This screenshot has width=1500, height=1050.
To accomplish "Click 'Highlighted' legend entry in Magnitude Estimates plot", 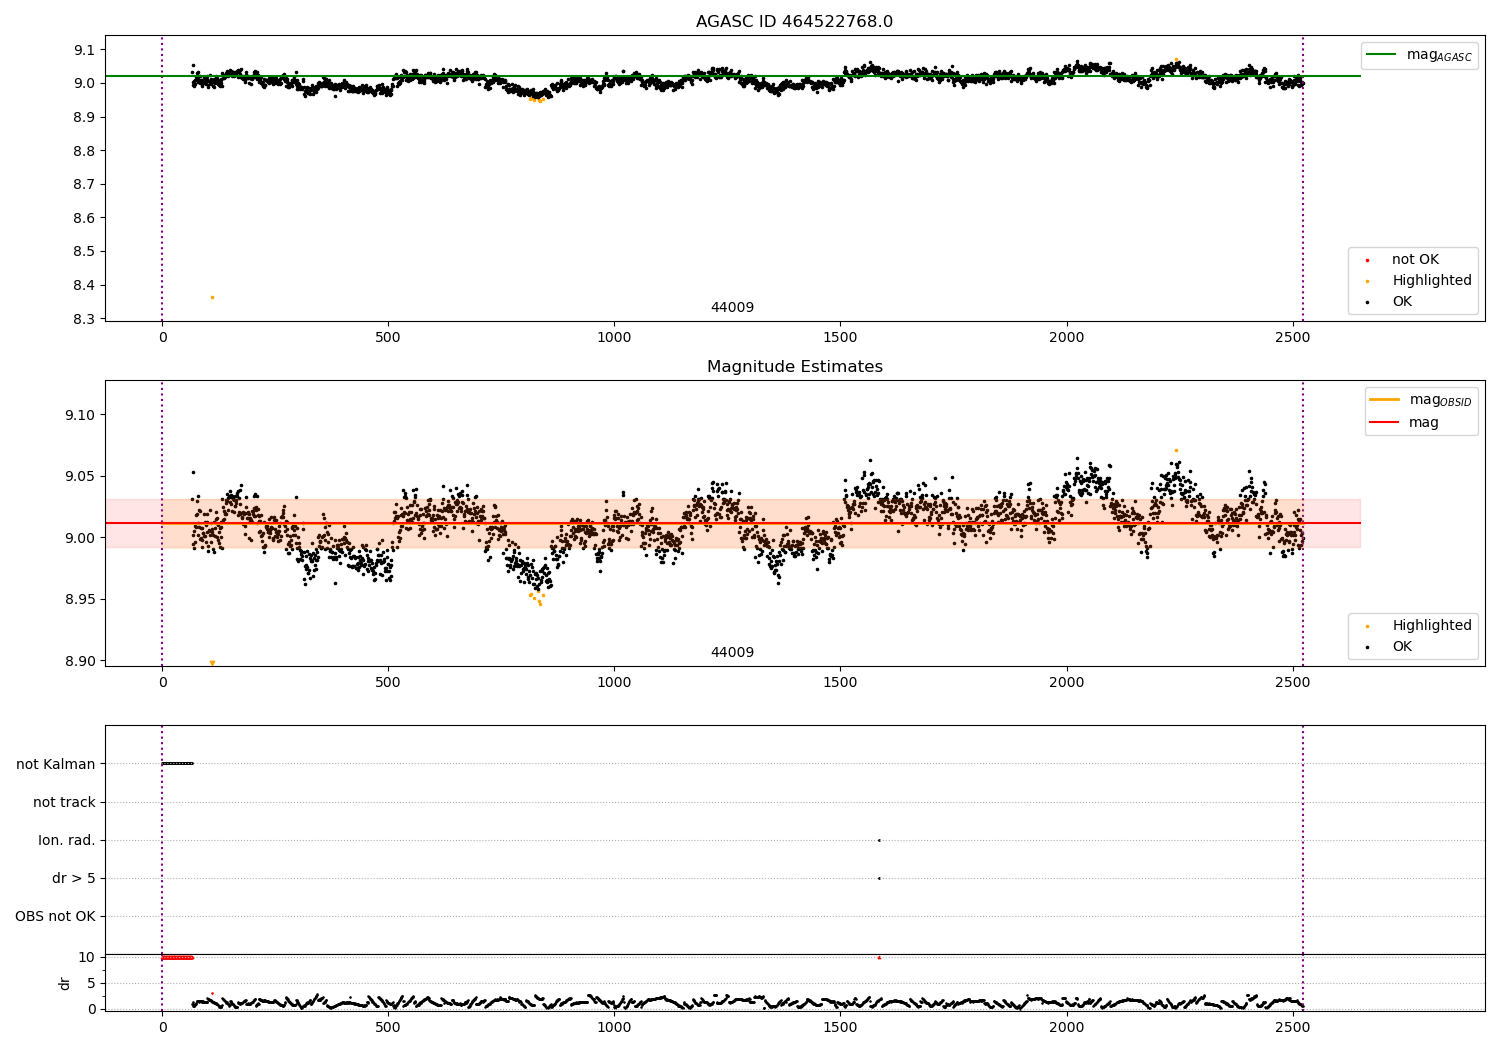I will click(x=1432, y=626).
